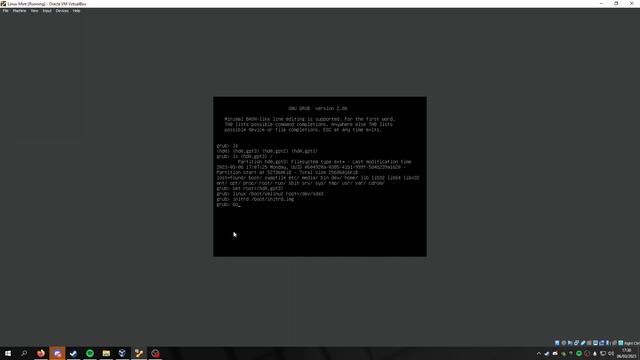Image resolution: width=640 pixels, height=360 pixels.
Task: Click the VirtualBox shared folders status icon
Action: 589,343
